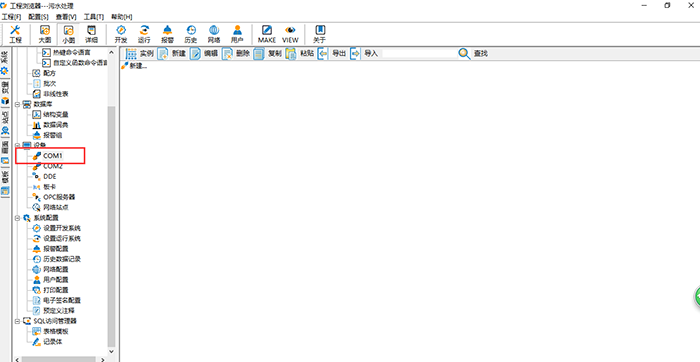
Task: Click the 查找 magnifier icon
Action: (x=464, y=54)
